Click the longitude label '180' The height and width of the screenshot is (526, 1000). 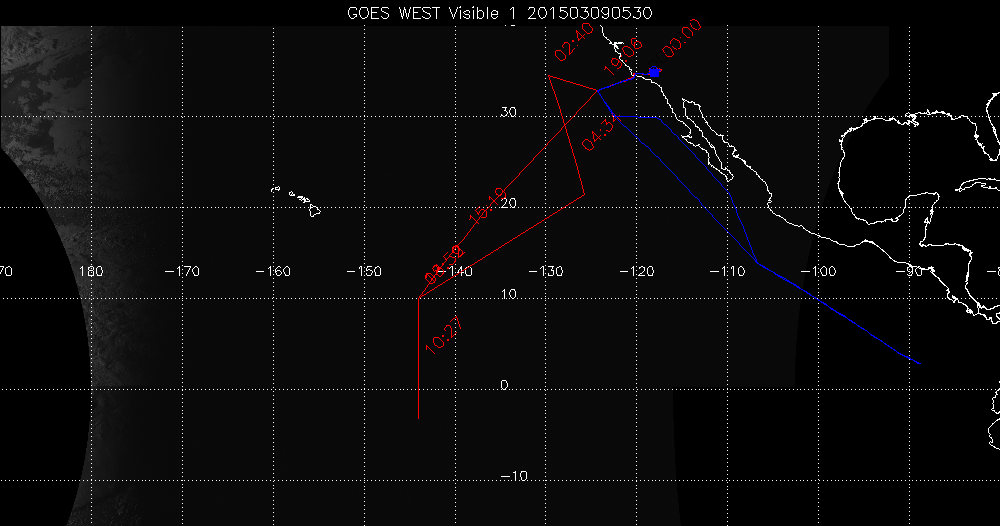click(x=91, y=271)
